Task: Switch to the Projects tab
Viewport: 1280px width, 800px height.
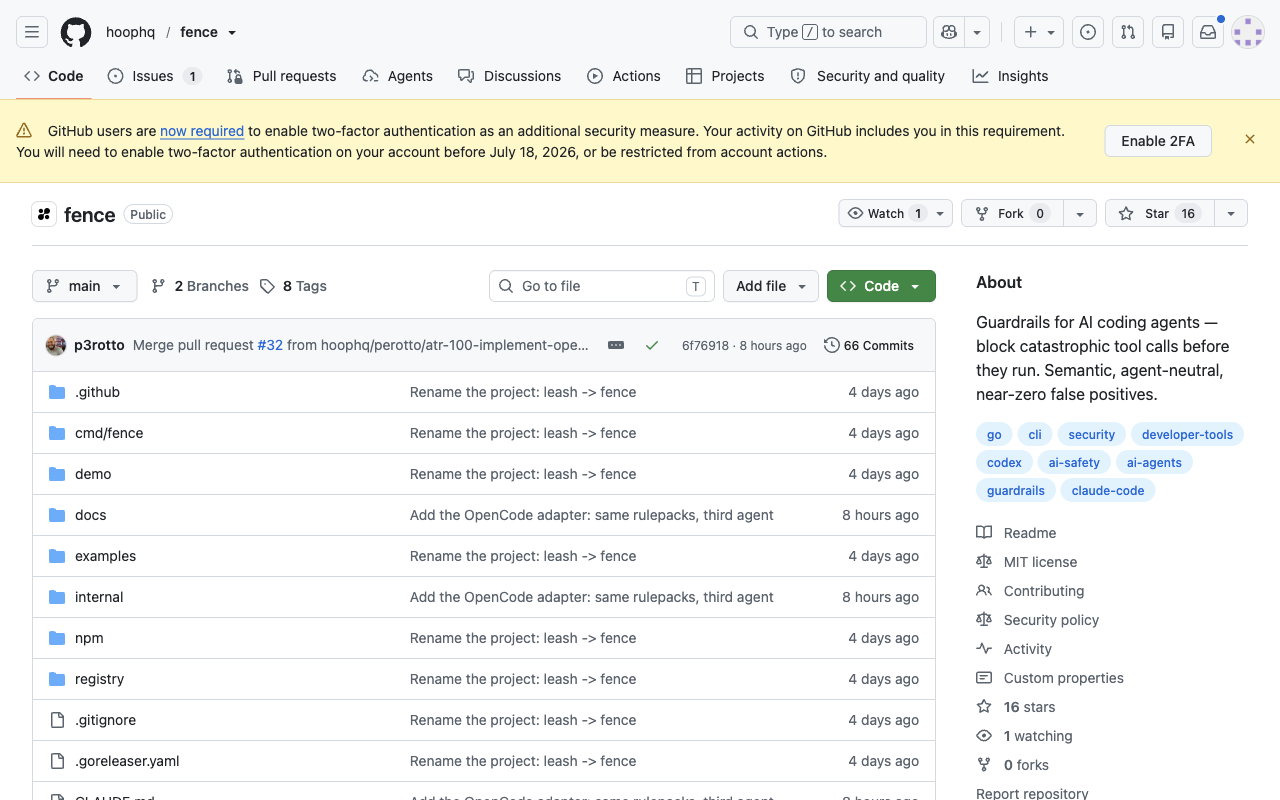Action: (725, 76)
